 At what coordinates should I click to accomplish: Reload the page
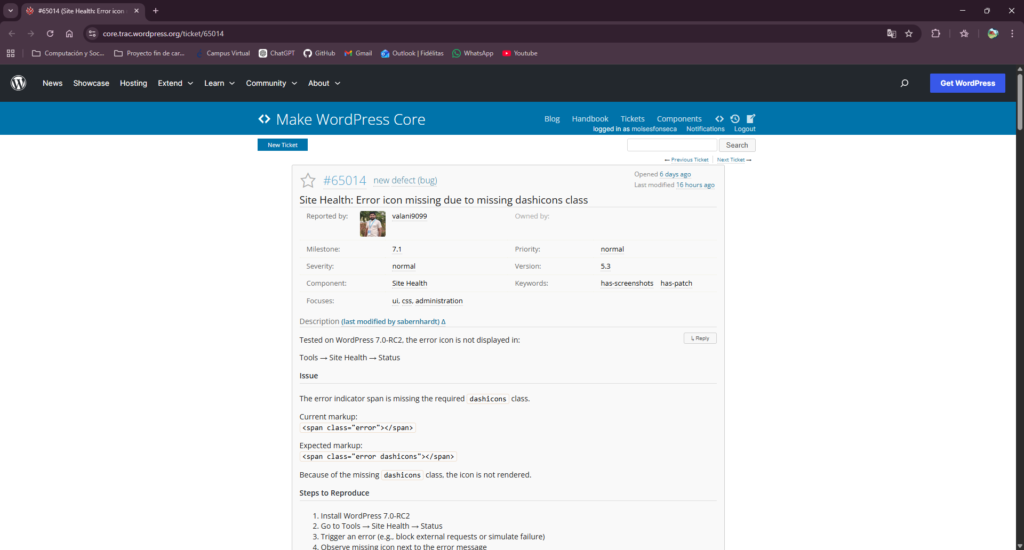[50, 33]
